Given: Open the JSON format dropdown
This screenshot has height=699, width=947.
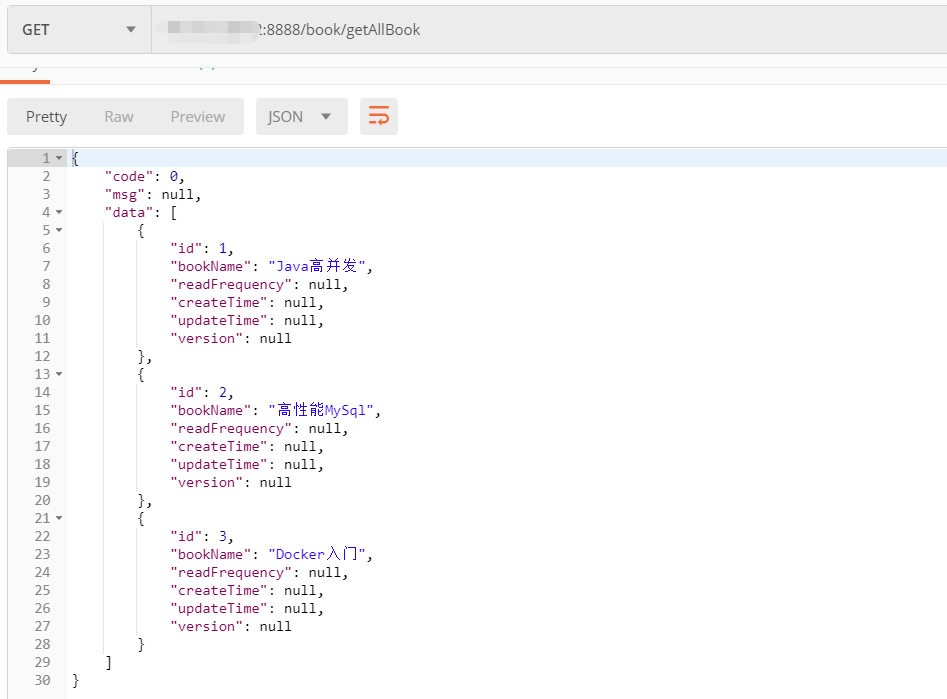Looking at the screenshot, I should (x=301, y=117).
